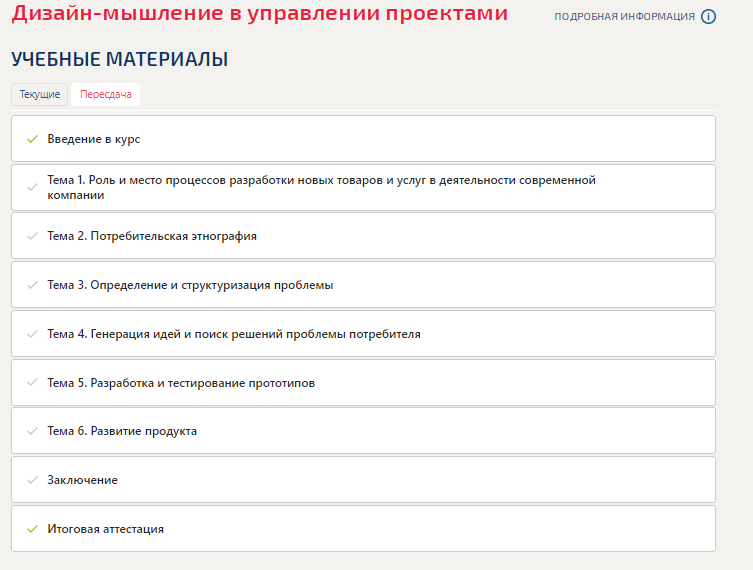The image size is (753, 570).
Task: Click the checkmark icon beside Тема 3
Action: coord(32,285)
